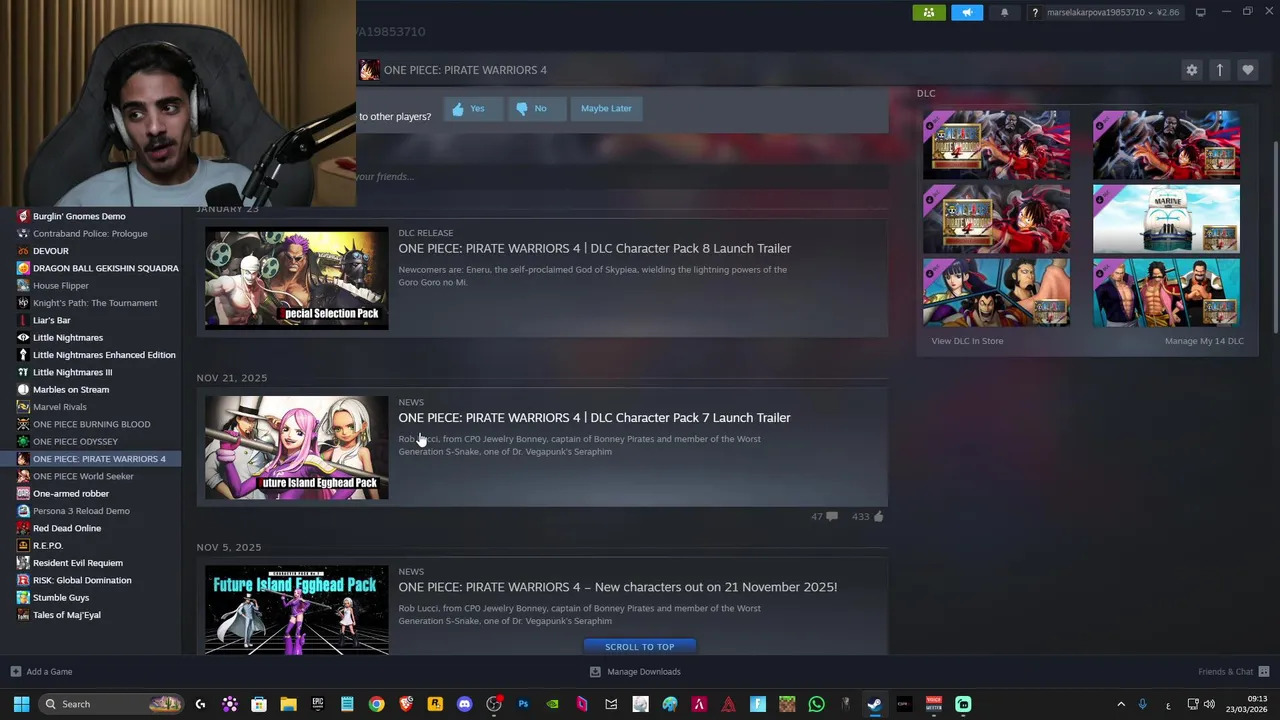Select Marbles on Stream

[71, 390]
